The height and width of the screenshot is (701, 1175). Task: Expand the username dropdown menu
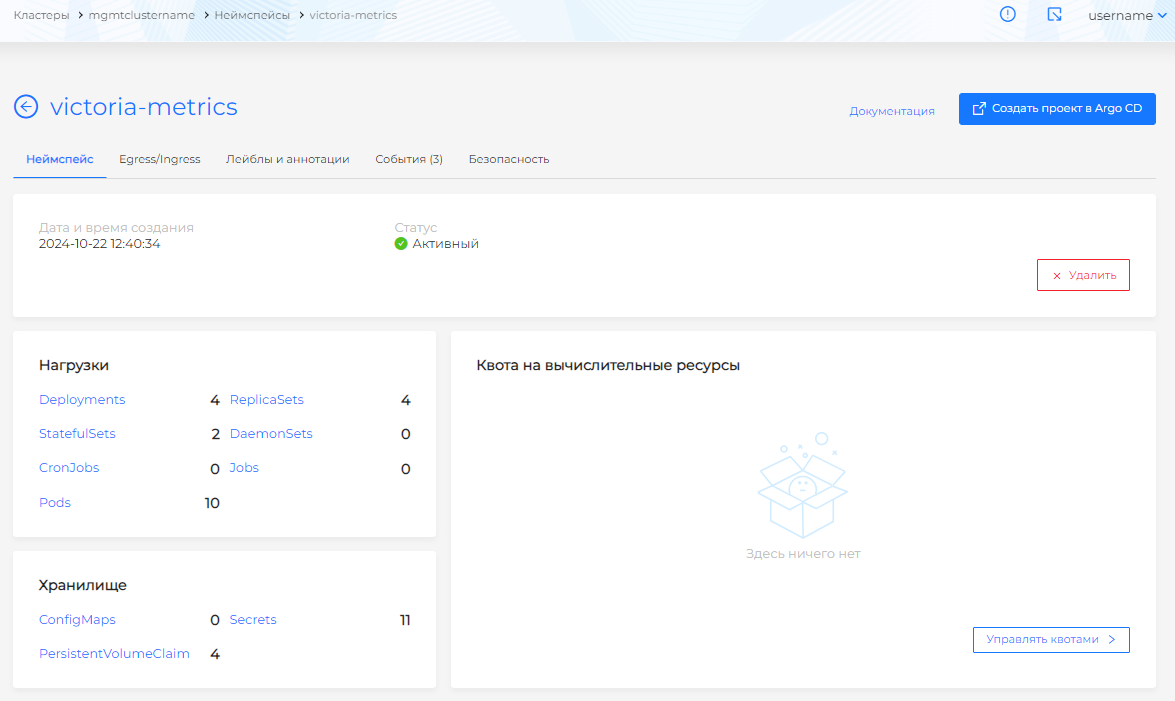point(1126,16)
